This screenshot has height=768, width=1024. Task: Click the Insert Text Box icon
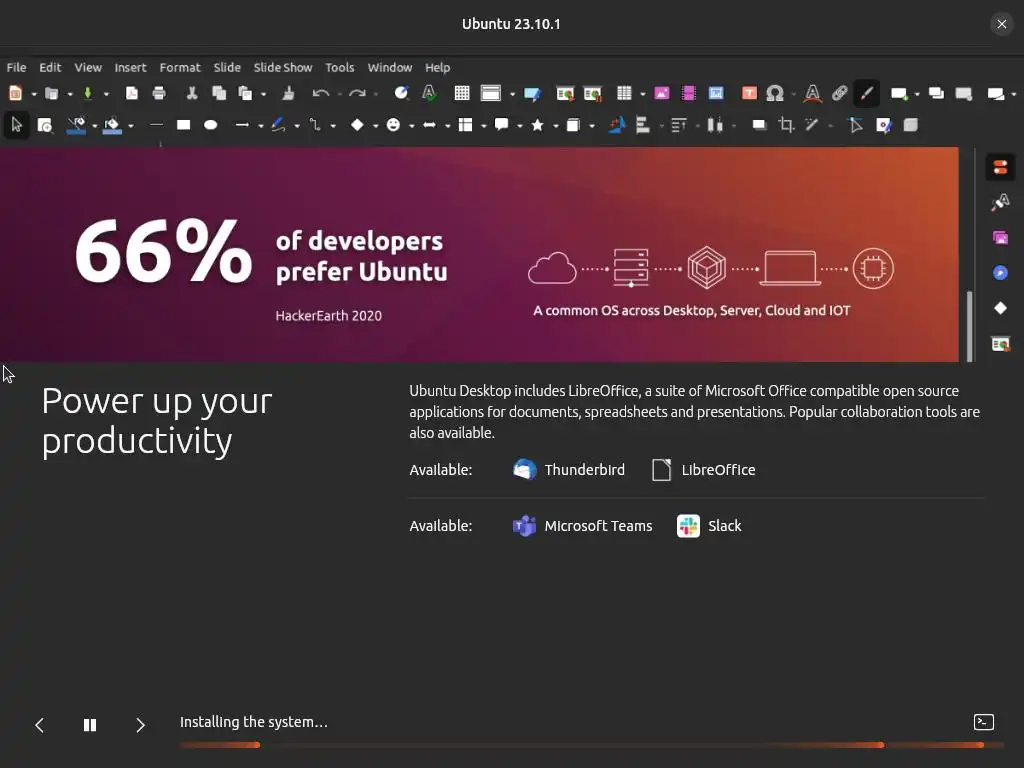point(749,93)
